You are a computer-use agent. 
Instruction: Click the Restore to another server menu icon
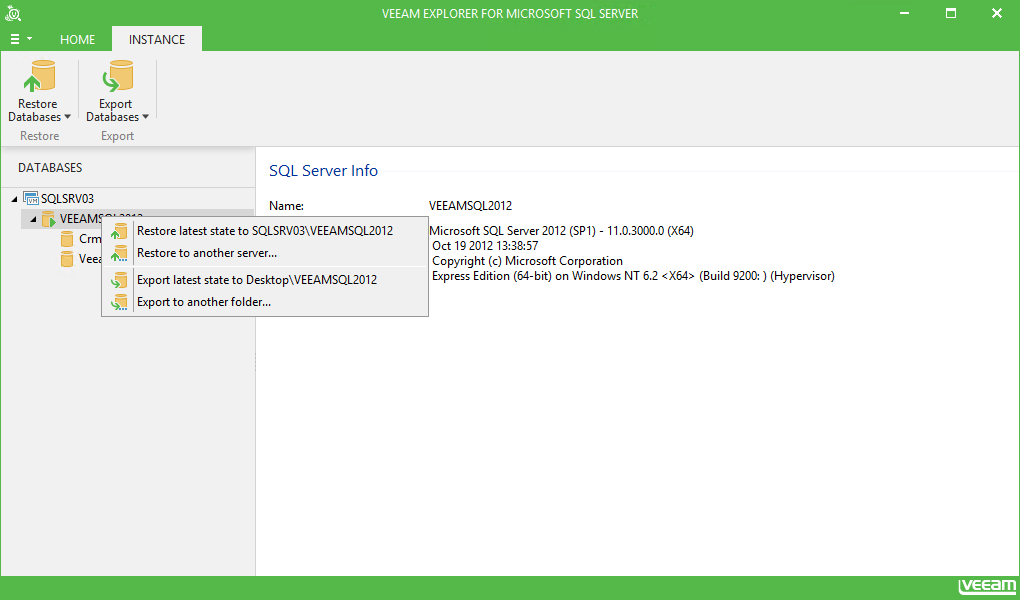pyautogui.click(x=119, y=253)
